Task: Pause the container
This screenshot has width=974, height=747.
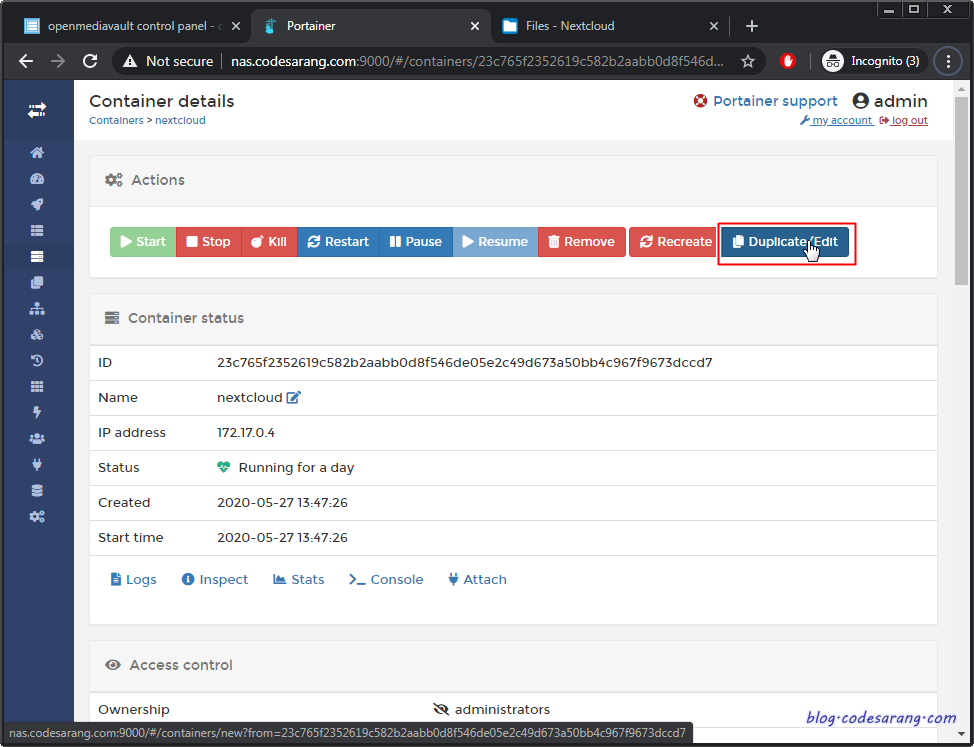Action: (416, 242)
